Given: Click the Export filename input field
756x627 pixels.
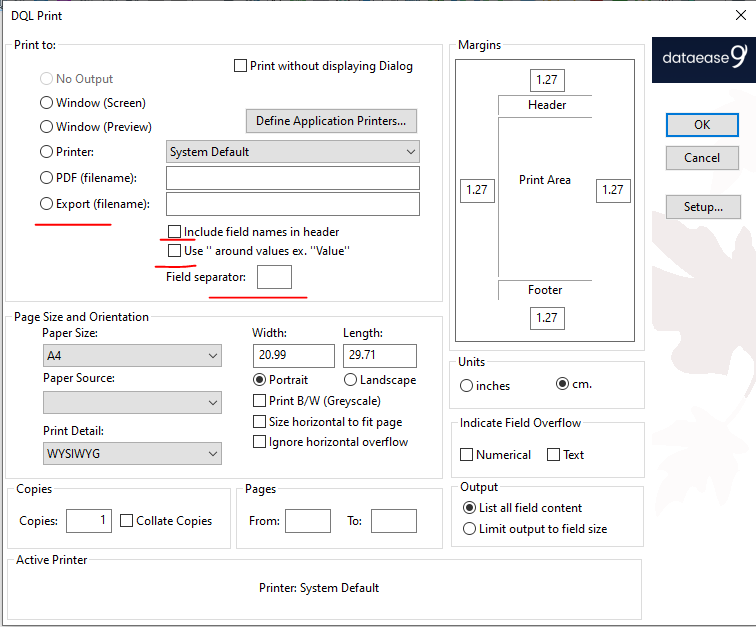Looking at the screenshot, I should [293, 204].
